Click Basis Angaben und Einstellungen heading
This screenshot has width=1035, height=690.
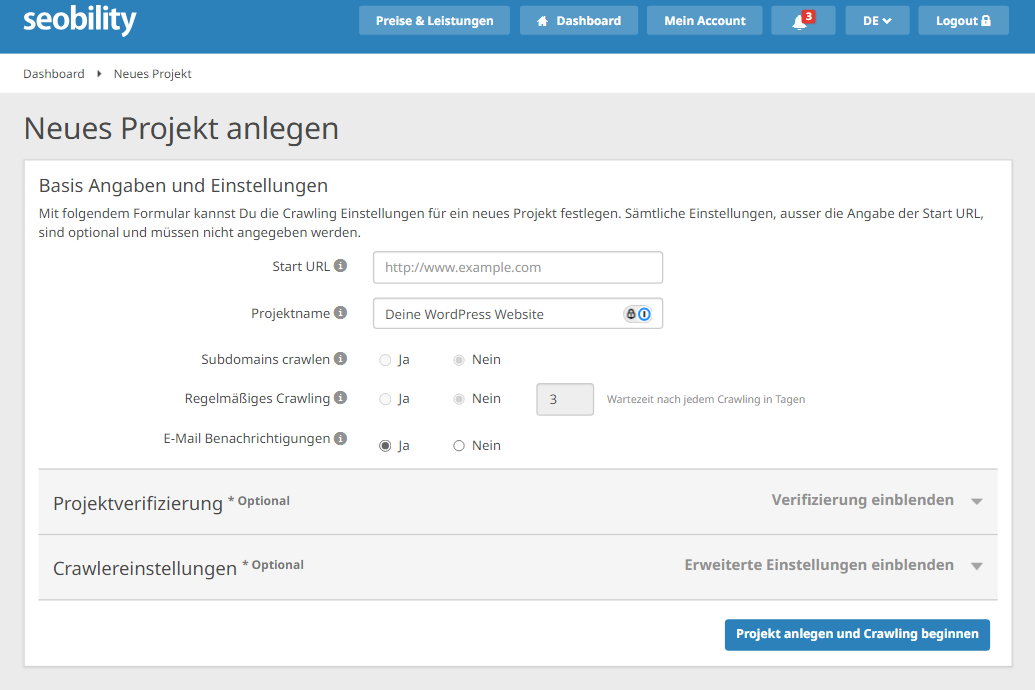pos(183,186)
